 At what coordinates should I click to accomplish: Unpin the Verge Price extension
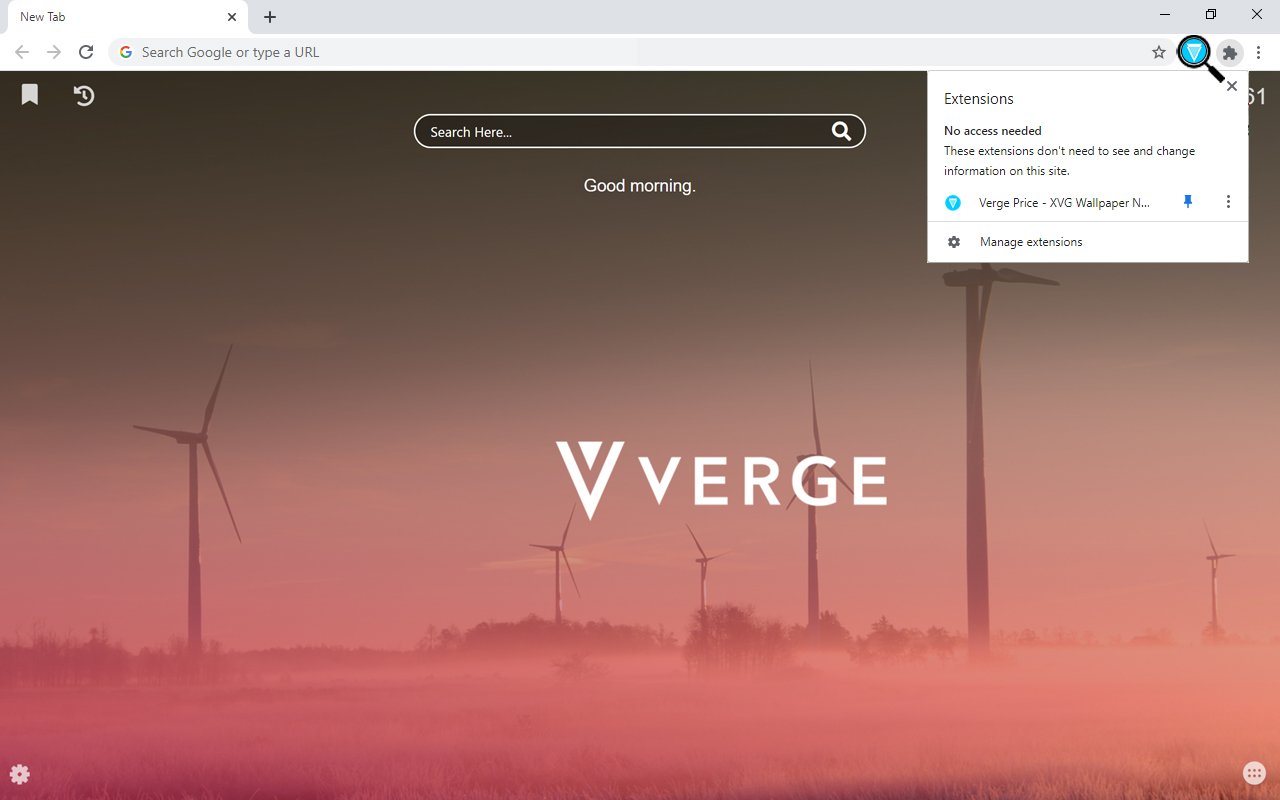1188,202
